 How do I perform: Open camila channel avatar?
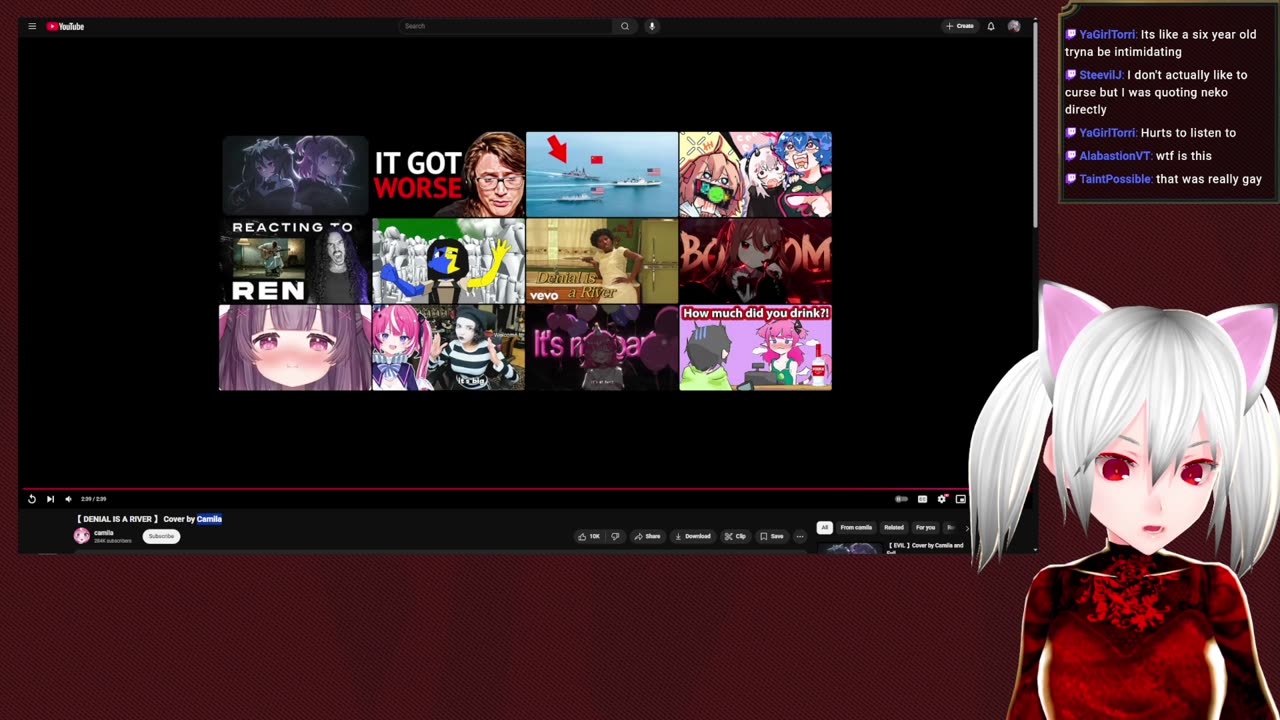click(82, 536)
